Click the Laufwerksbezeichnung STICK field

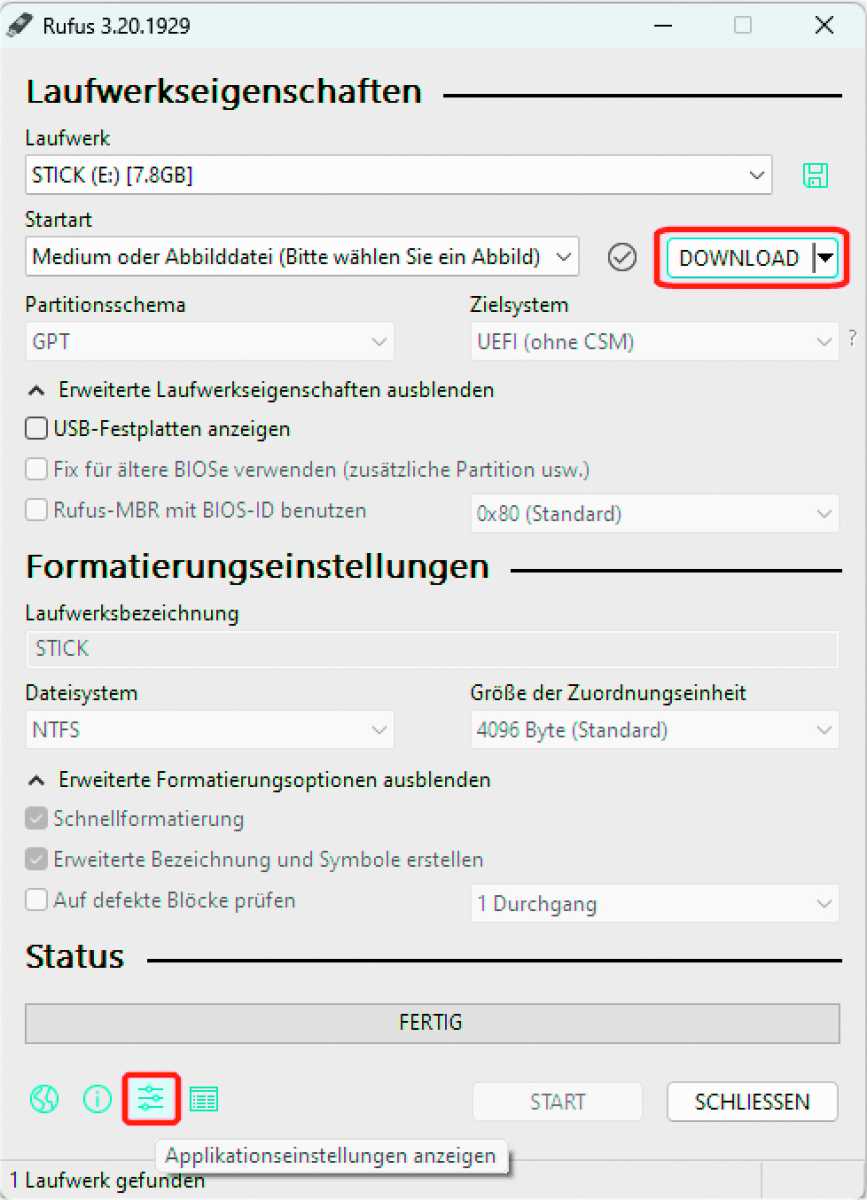tap(432, 649)
